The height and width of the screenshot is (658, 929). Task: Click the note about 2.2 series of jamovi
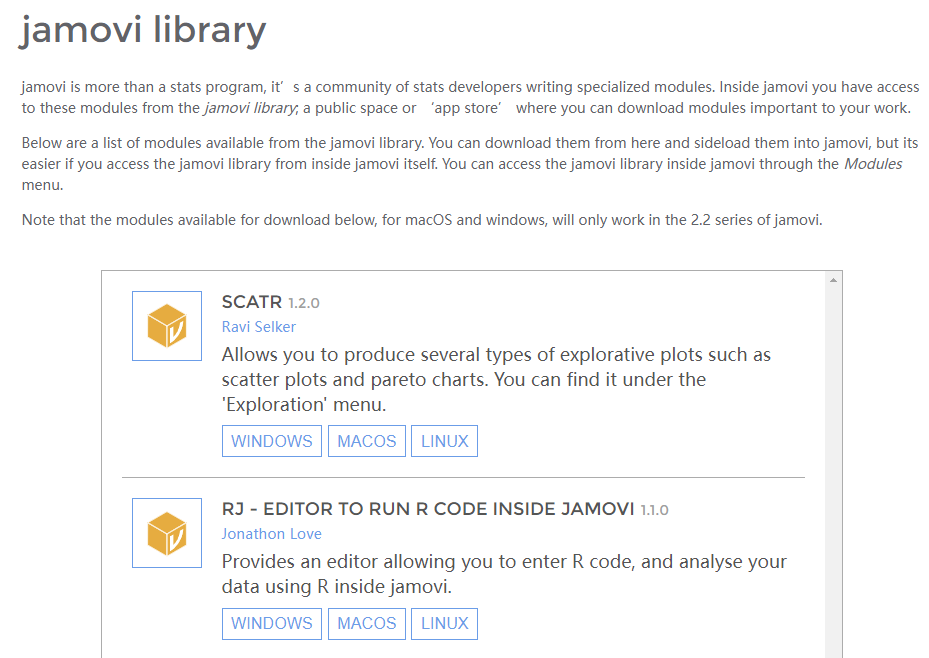coord(422,220)
